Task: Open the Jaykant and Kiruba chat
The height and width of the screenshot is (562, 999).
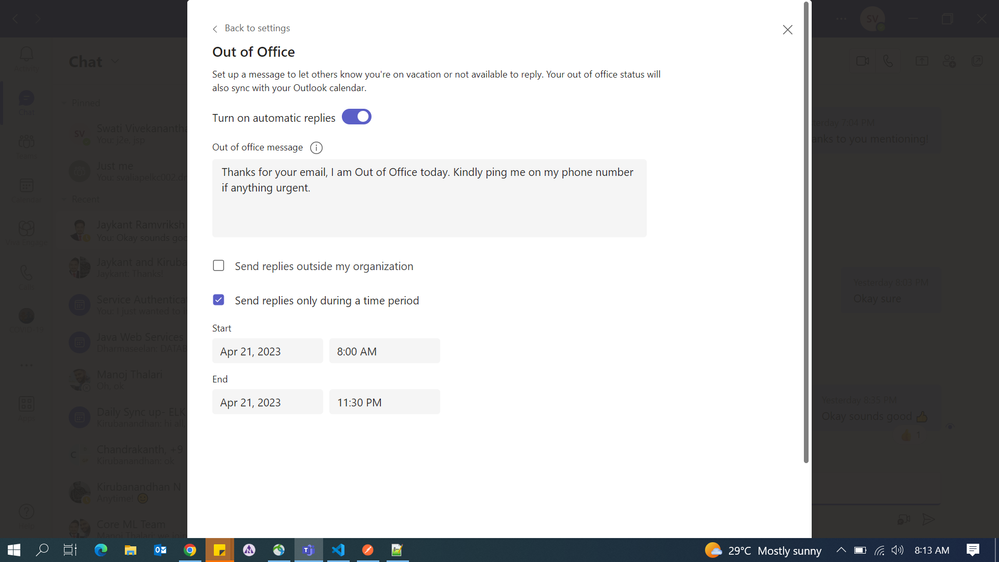Action: pos(126,268)
